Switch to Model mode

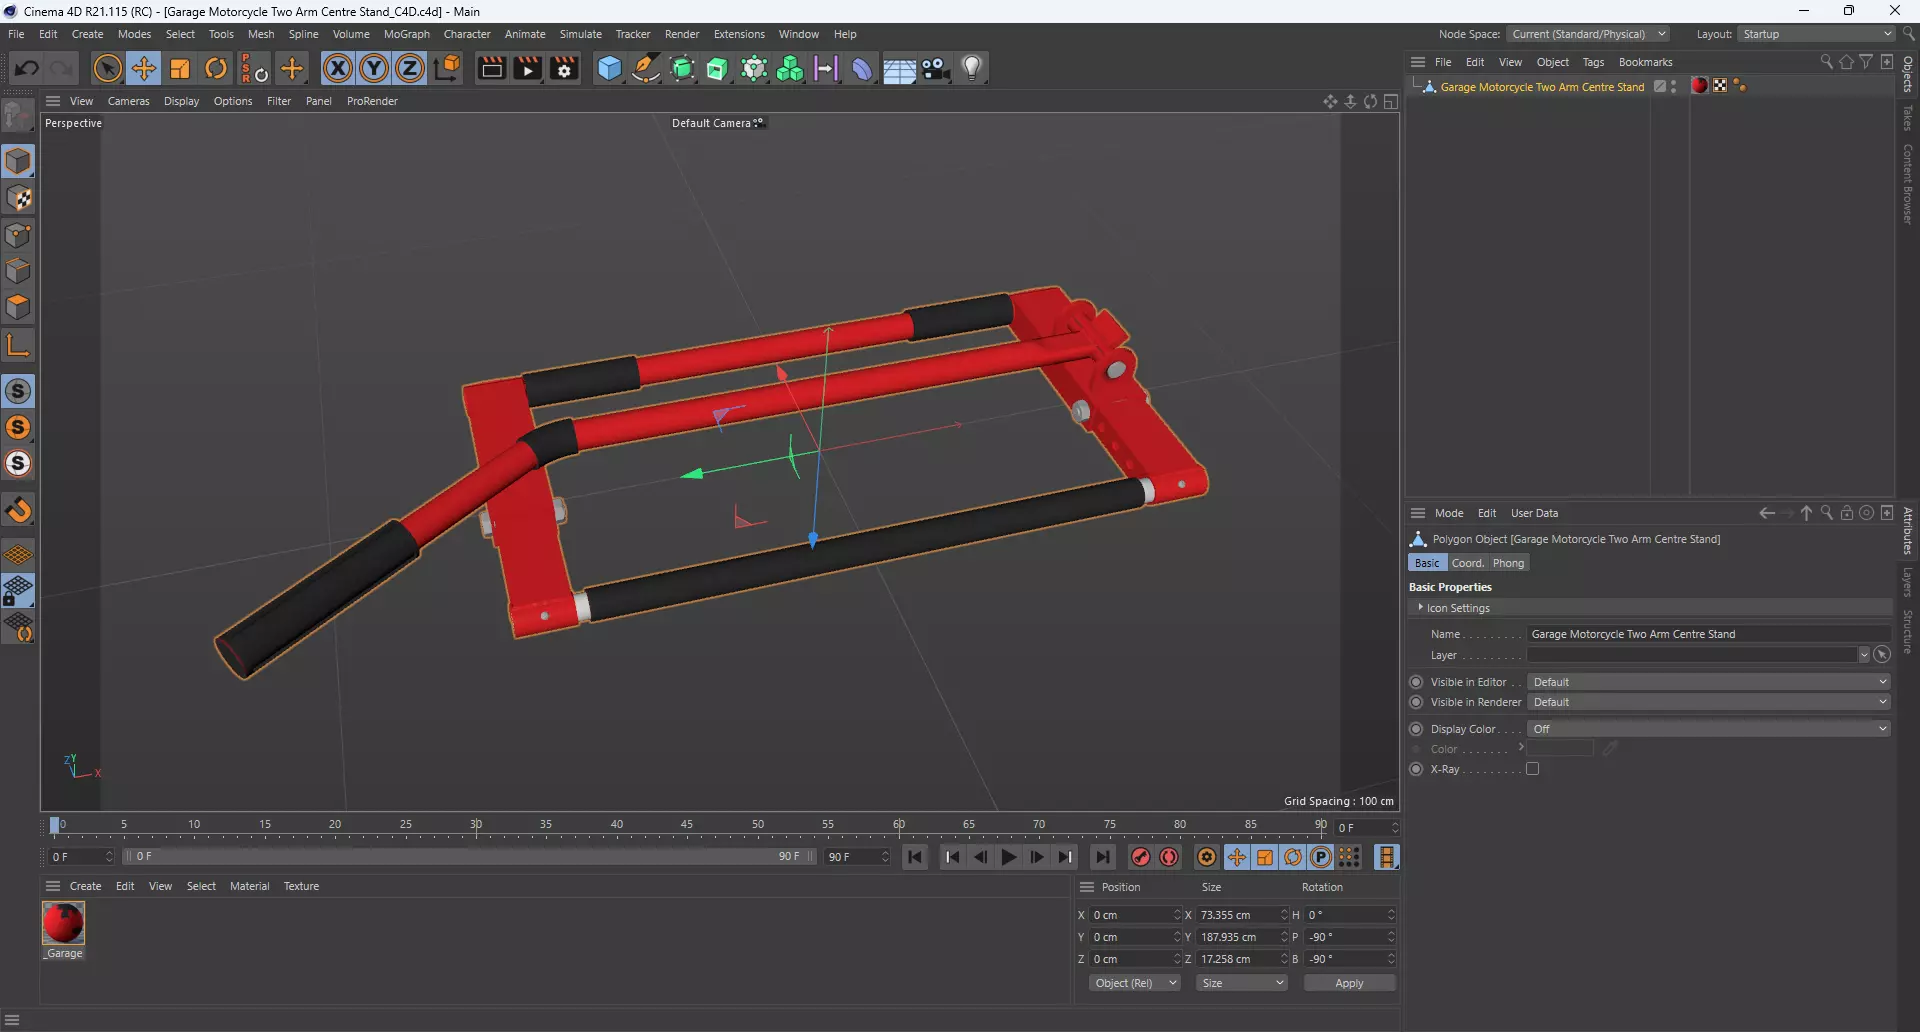tap(19, 161)
